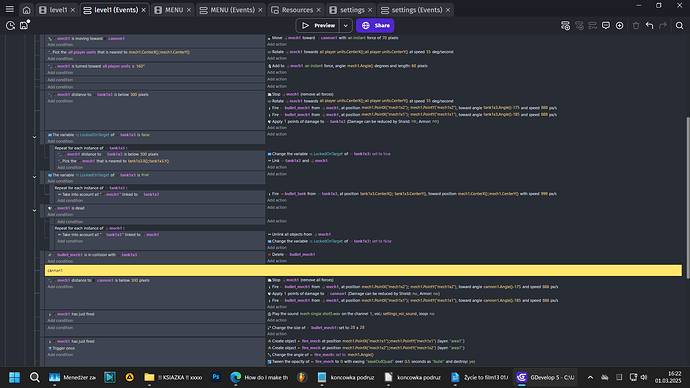Click the purple Share button
The height and width of the screenshot is (388, 690).
coord(375,26)
